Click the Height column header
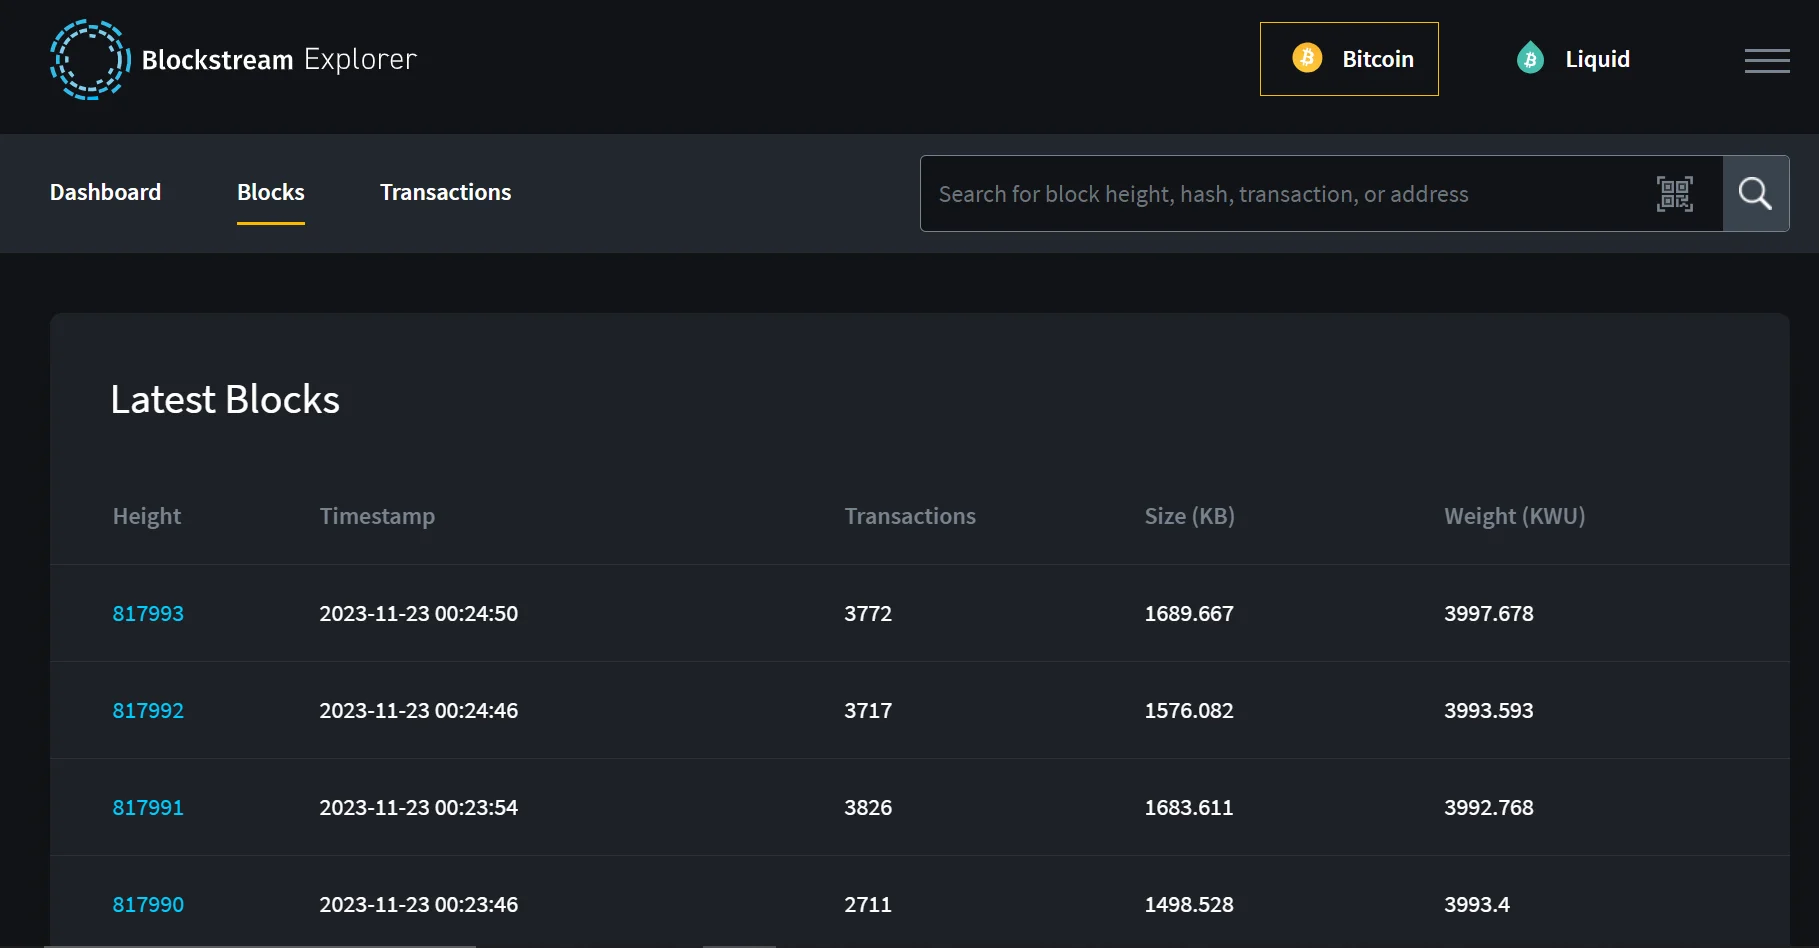 coord(147,516)
